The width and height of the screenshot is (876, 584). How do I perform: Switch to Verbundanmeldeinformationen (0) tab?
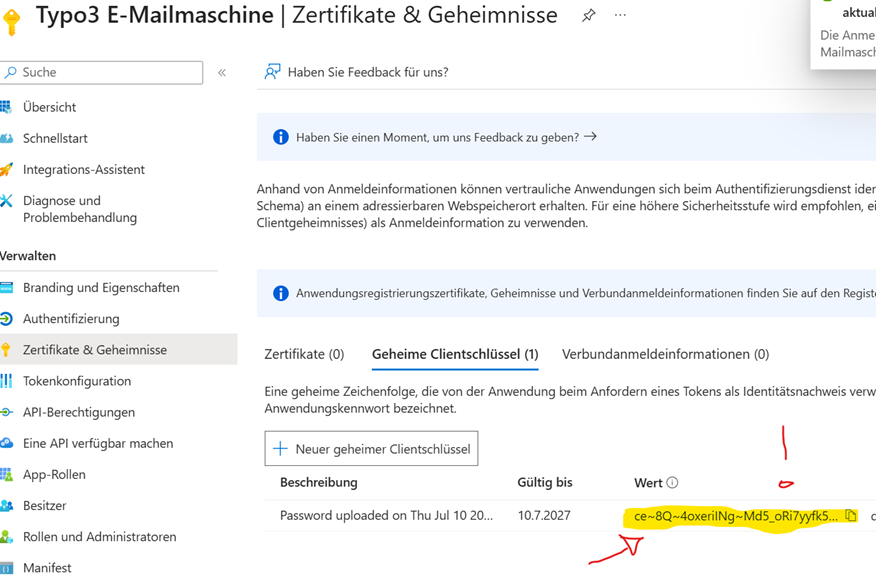coord(665,354)
